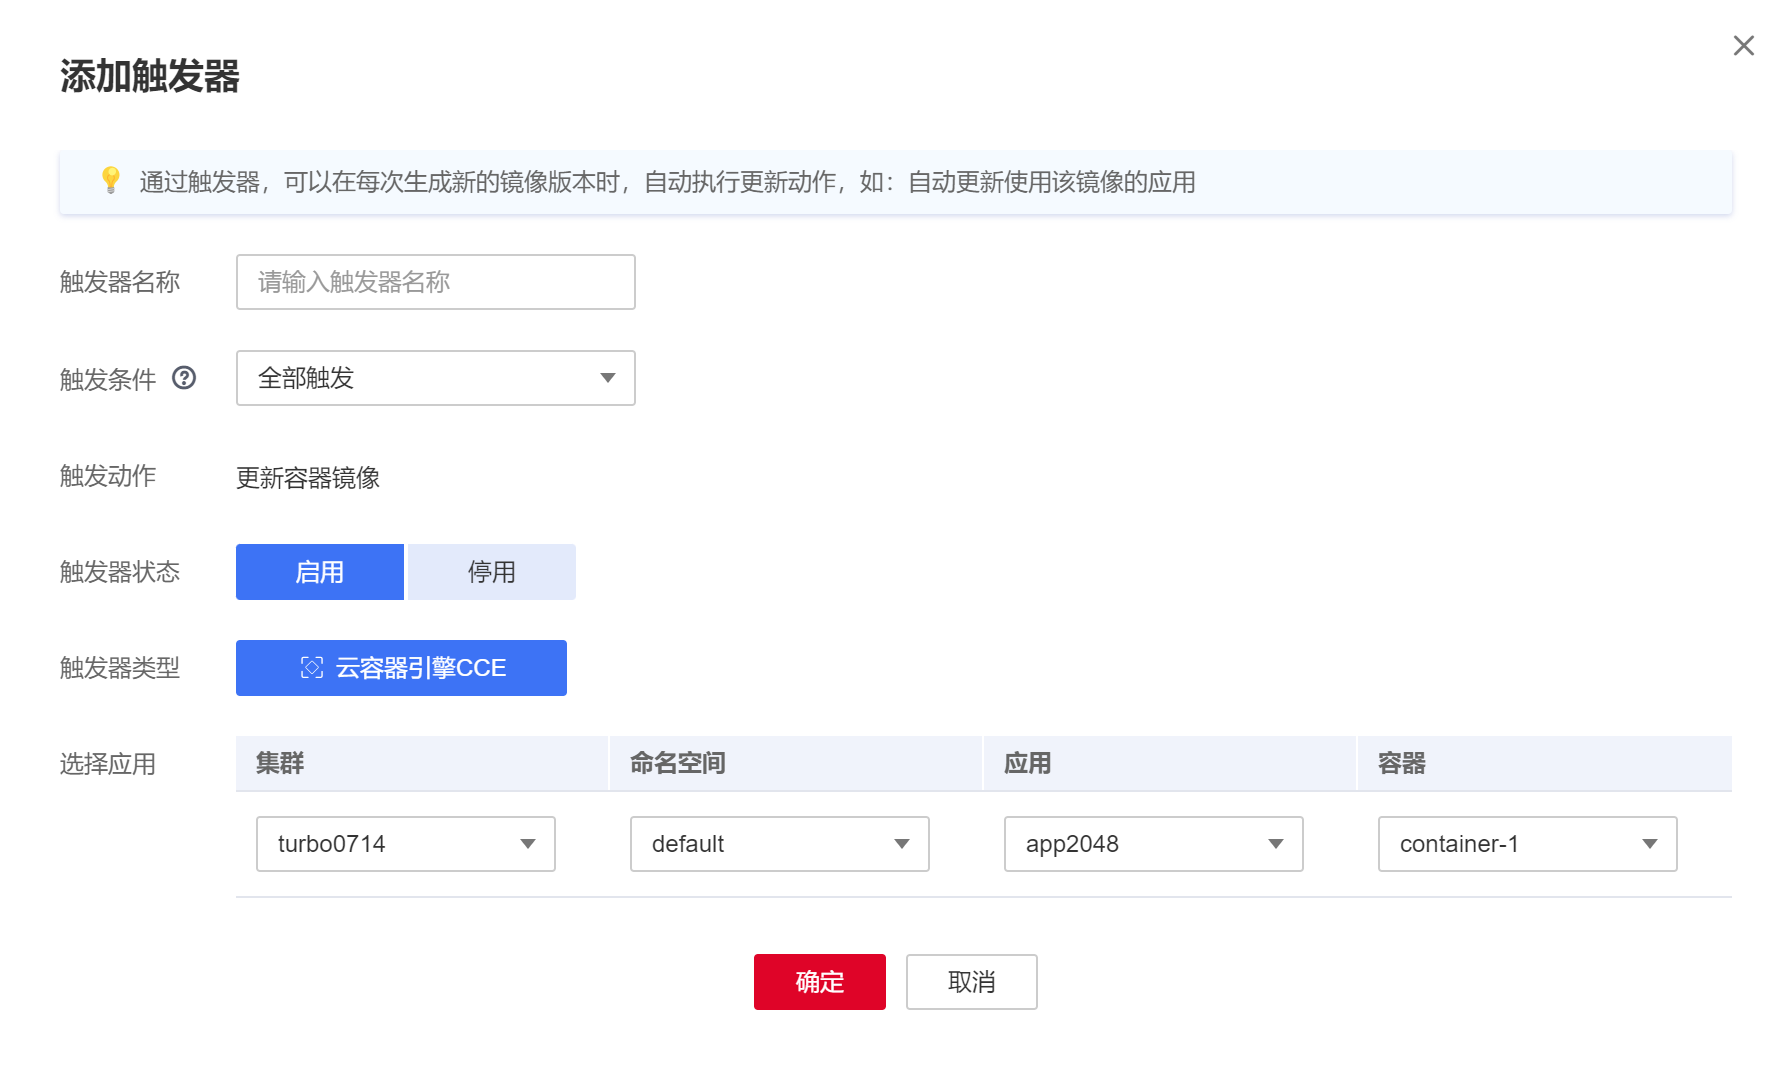Open the 容器 dropdown showing container-1
1791x1069 pixels.
click(1526, 844)
